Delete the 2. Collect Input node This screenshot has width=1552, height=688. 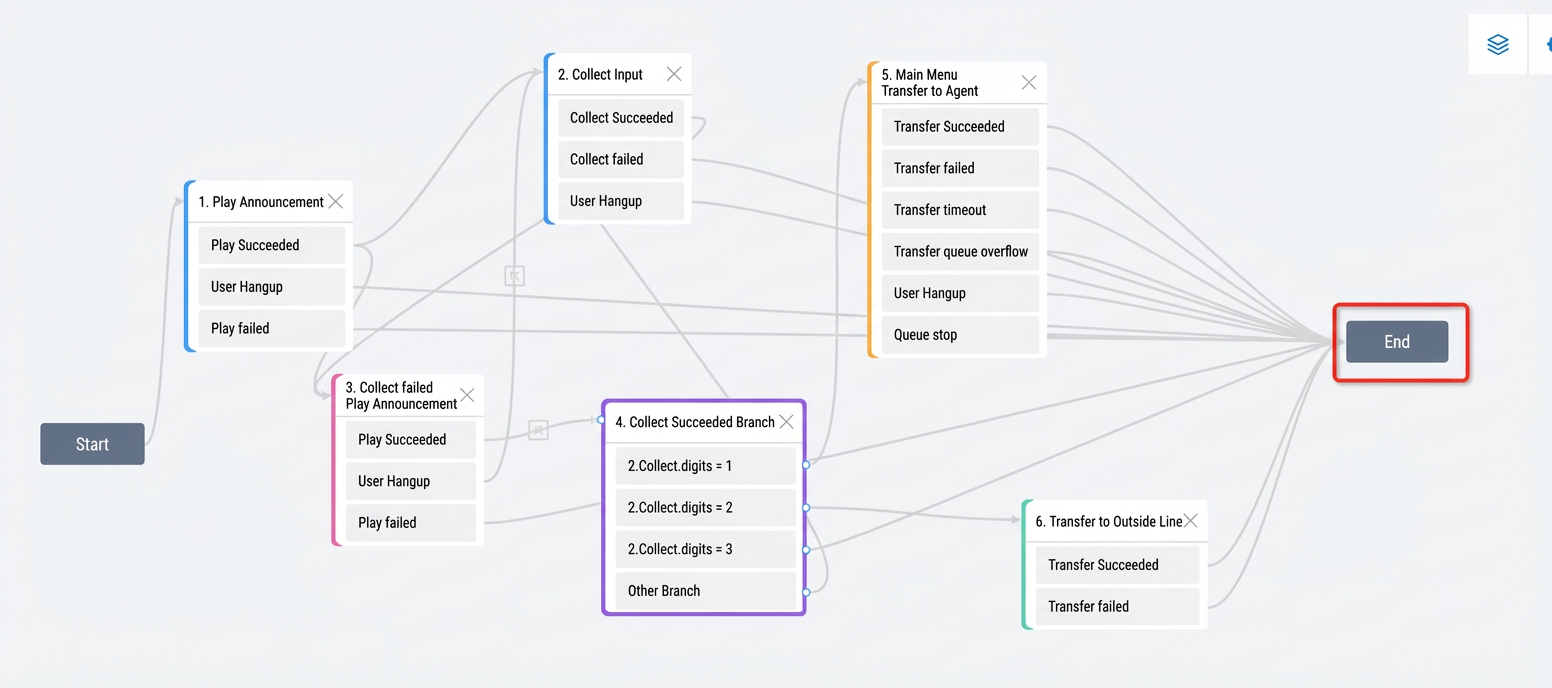pos(674,74)
